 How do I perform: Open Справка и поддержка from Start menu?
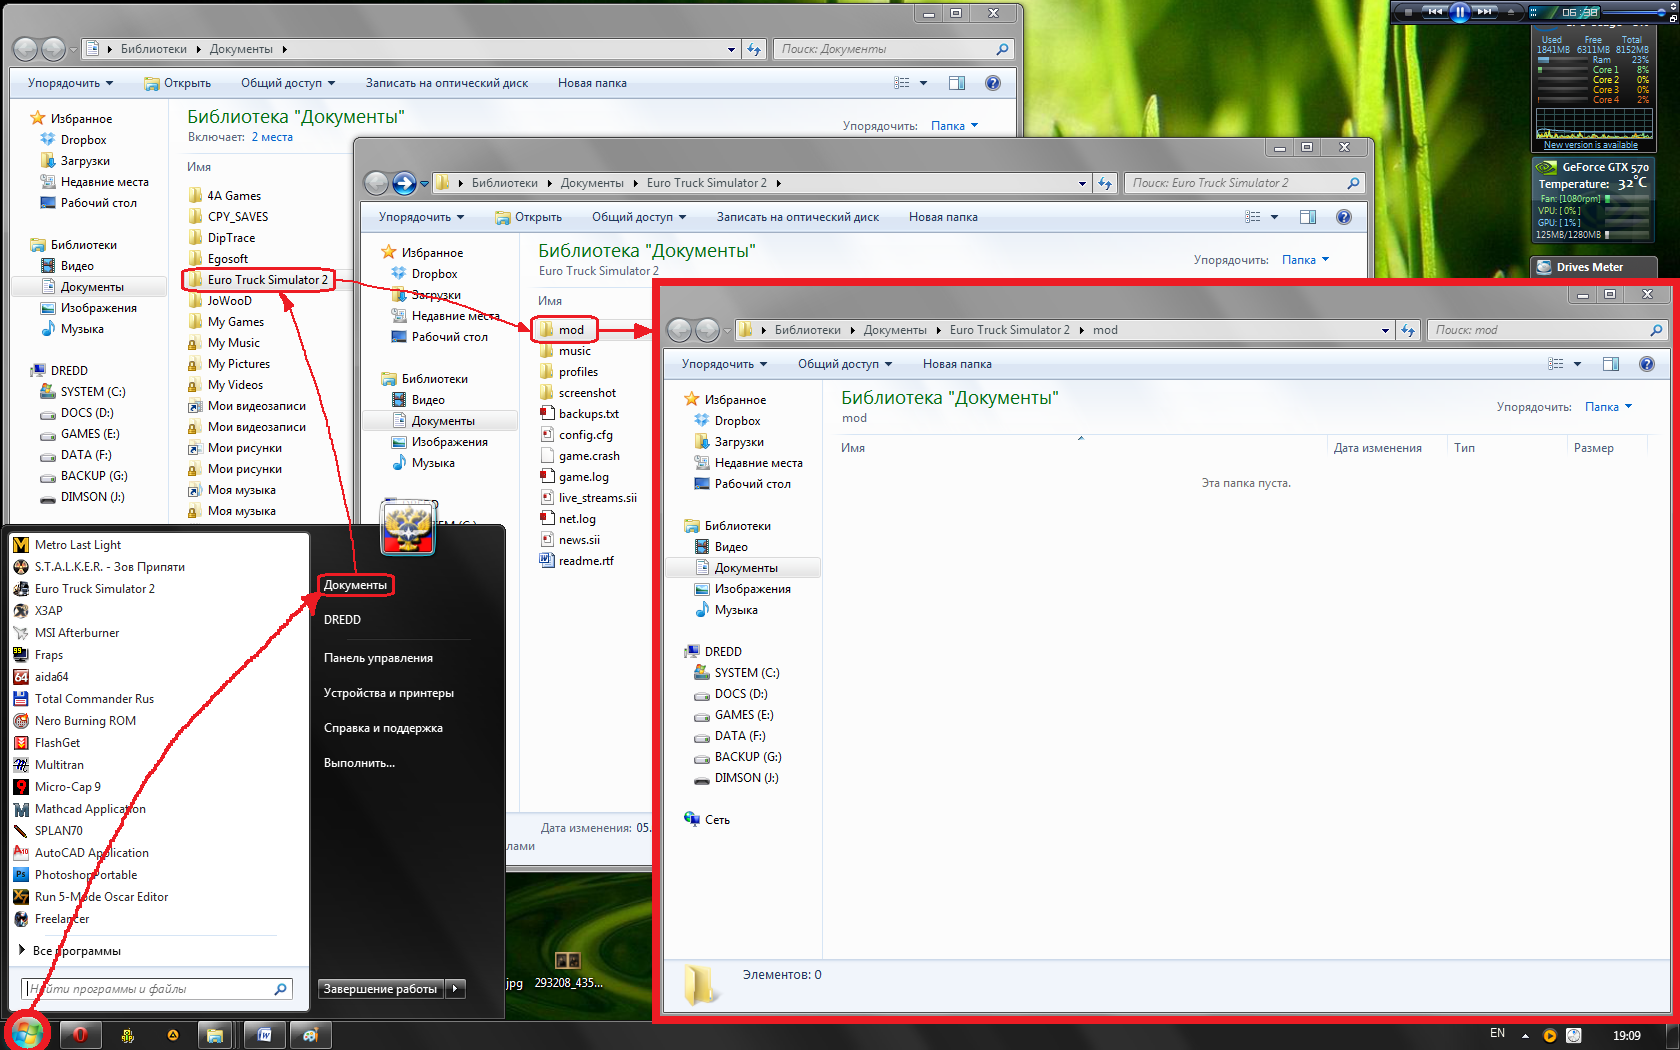click(x=383, y=728)
